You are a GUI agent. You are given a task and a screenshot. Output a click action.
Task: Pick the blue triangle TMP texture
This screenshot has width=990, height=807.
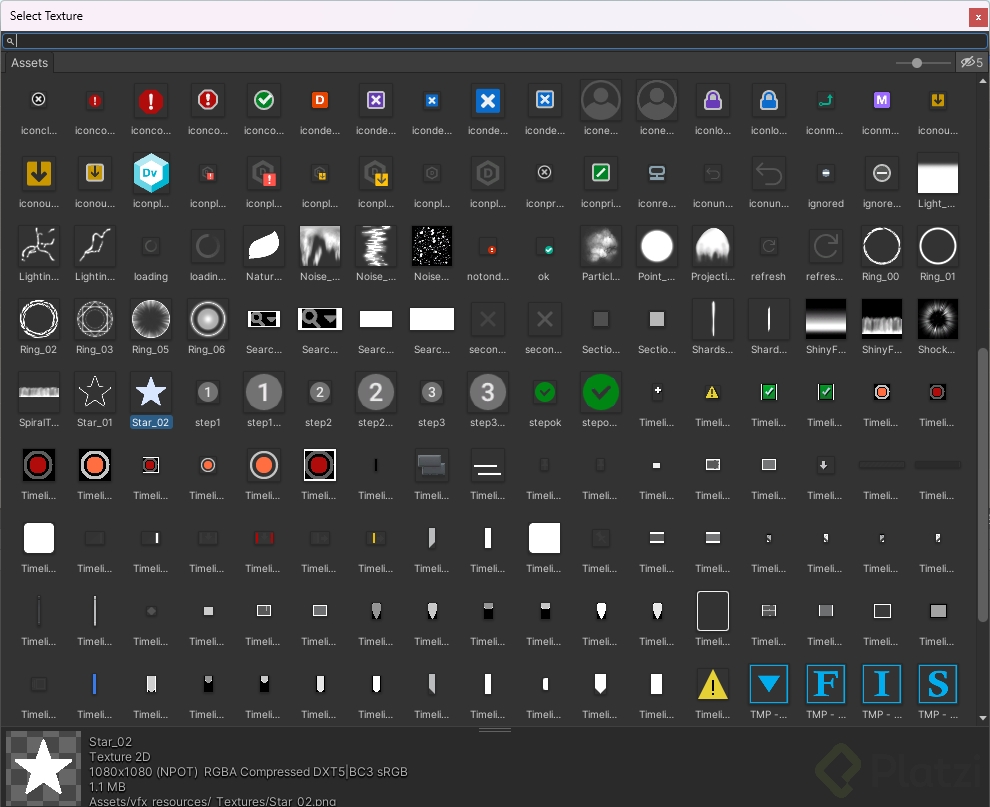[x=768, y=684]
